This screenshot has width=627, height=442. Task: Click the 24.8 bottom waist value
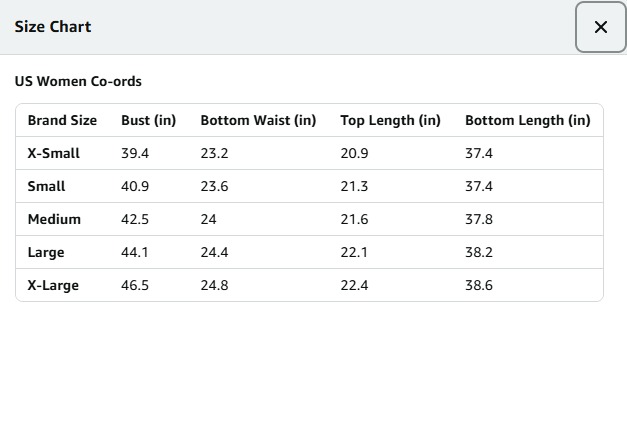pos(214,285)
